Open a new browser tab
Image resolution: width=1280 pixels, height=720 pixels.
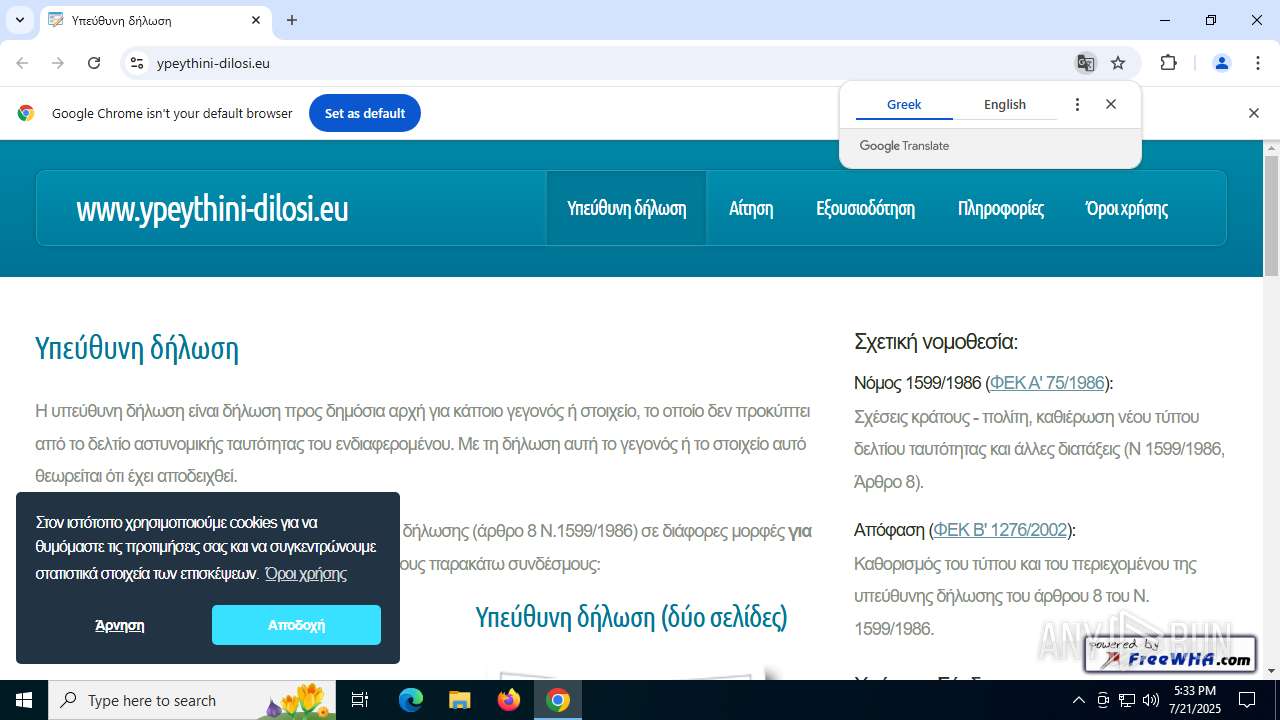tap(292, 20)
